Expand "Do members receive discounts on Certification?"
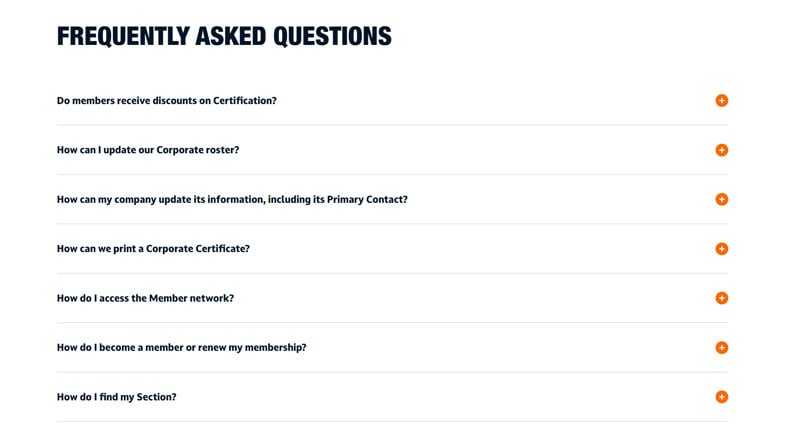The width and height of the screenshot is (800, 428). pyautogui.click(x=167, y=101)
